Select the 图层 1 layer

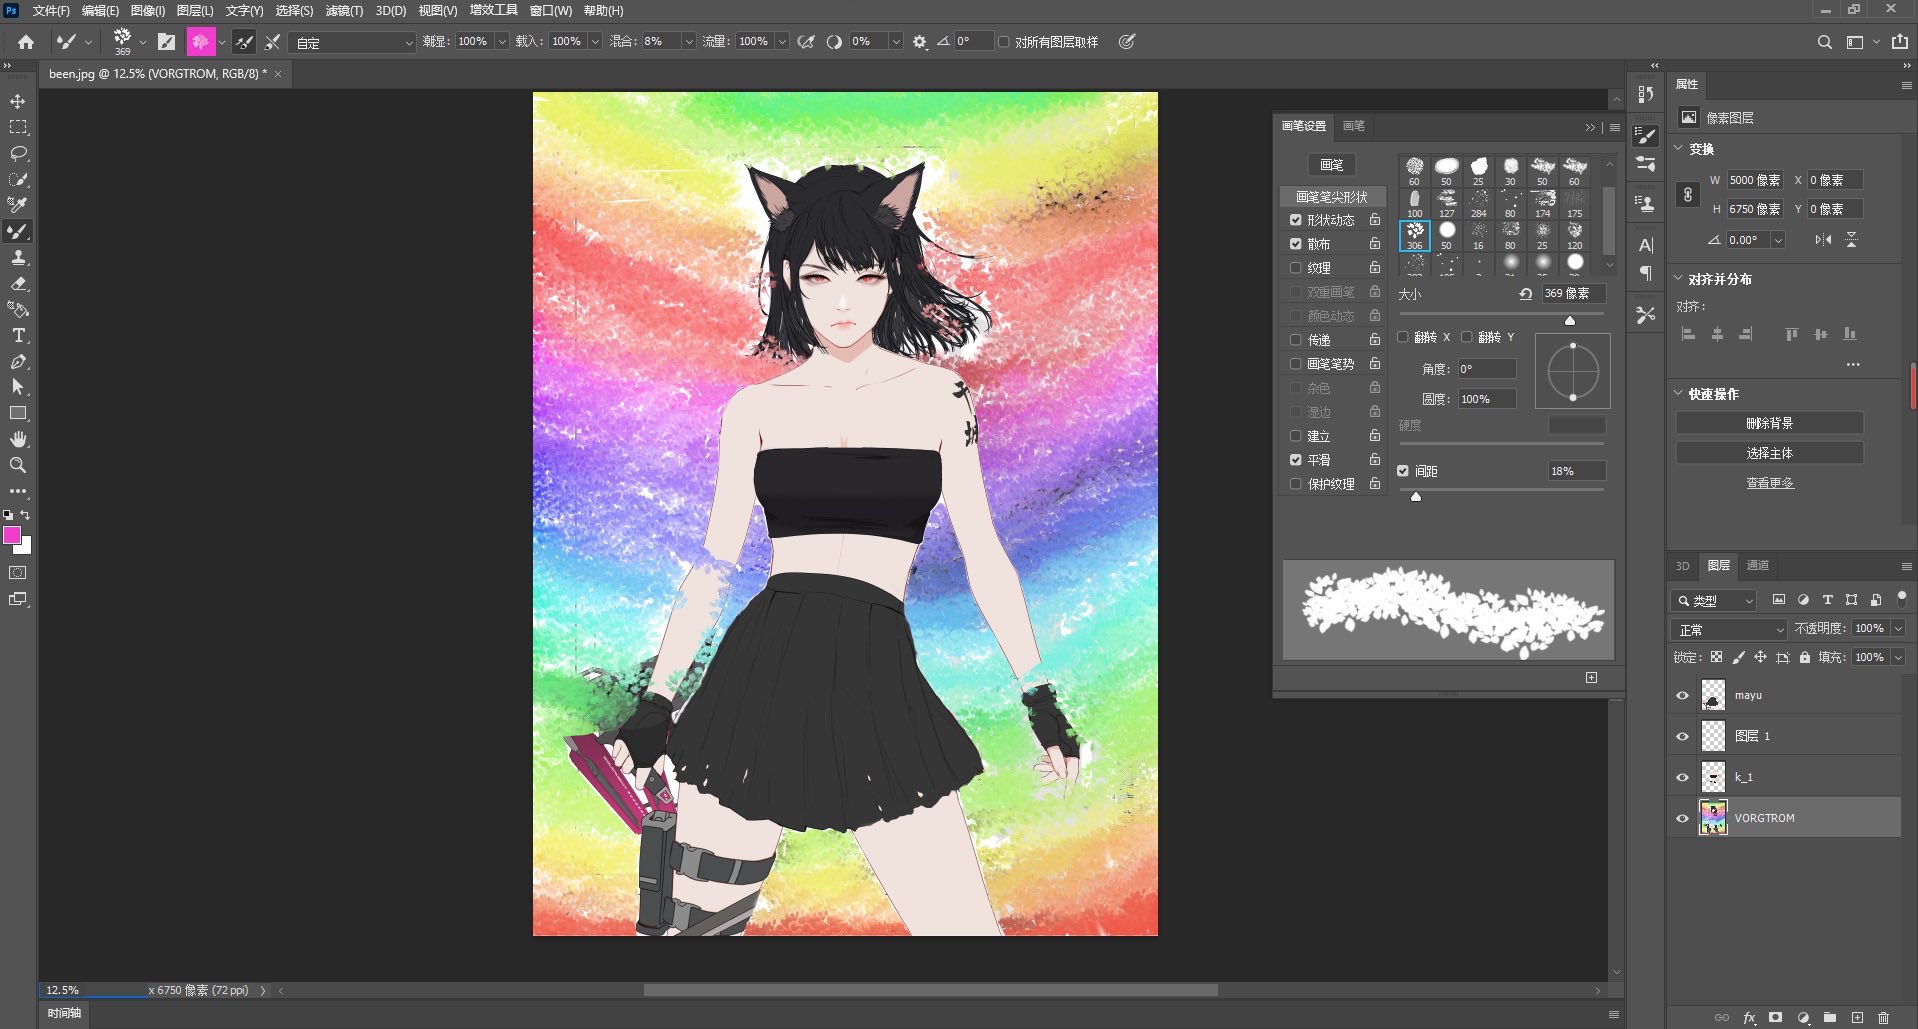pos(1785,736)
